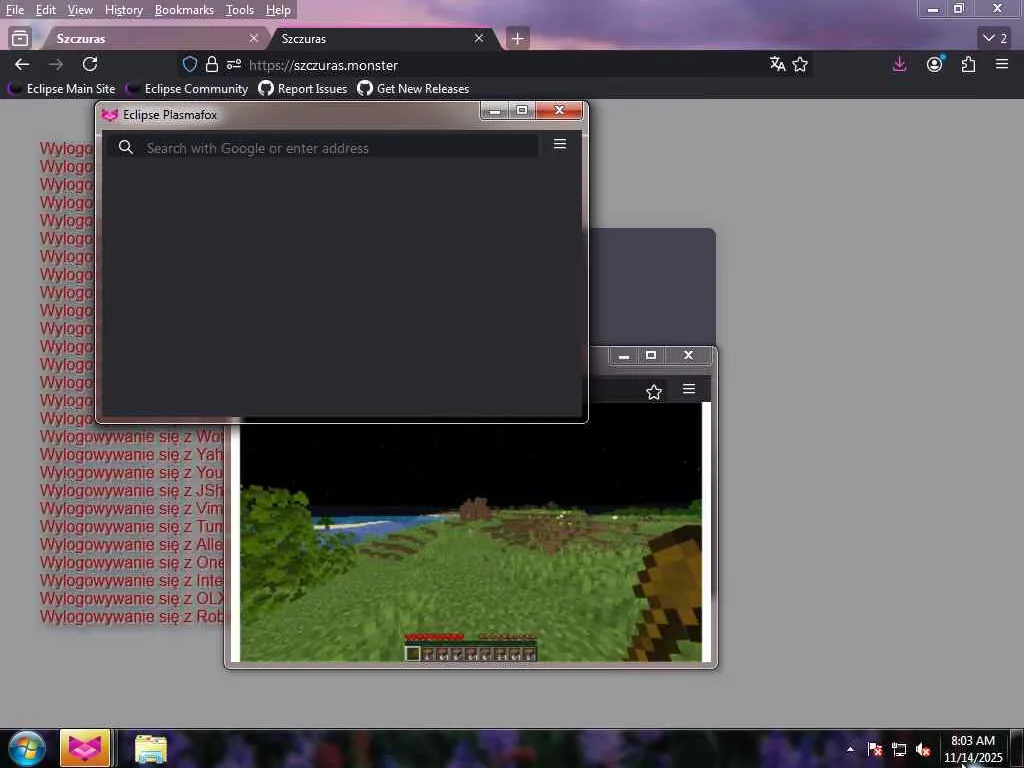Minimize the Minecraft video popup window
1024x768 pixels.
click(x=624, y=356)
